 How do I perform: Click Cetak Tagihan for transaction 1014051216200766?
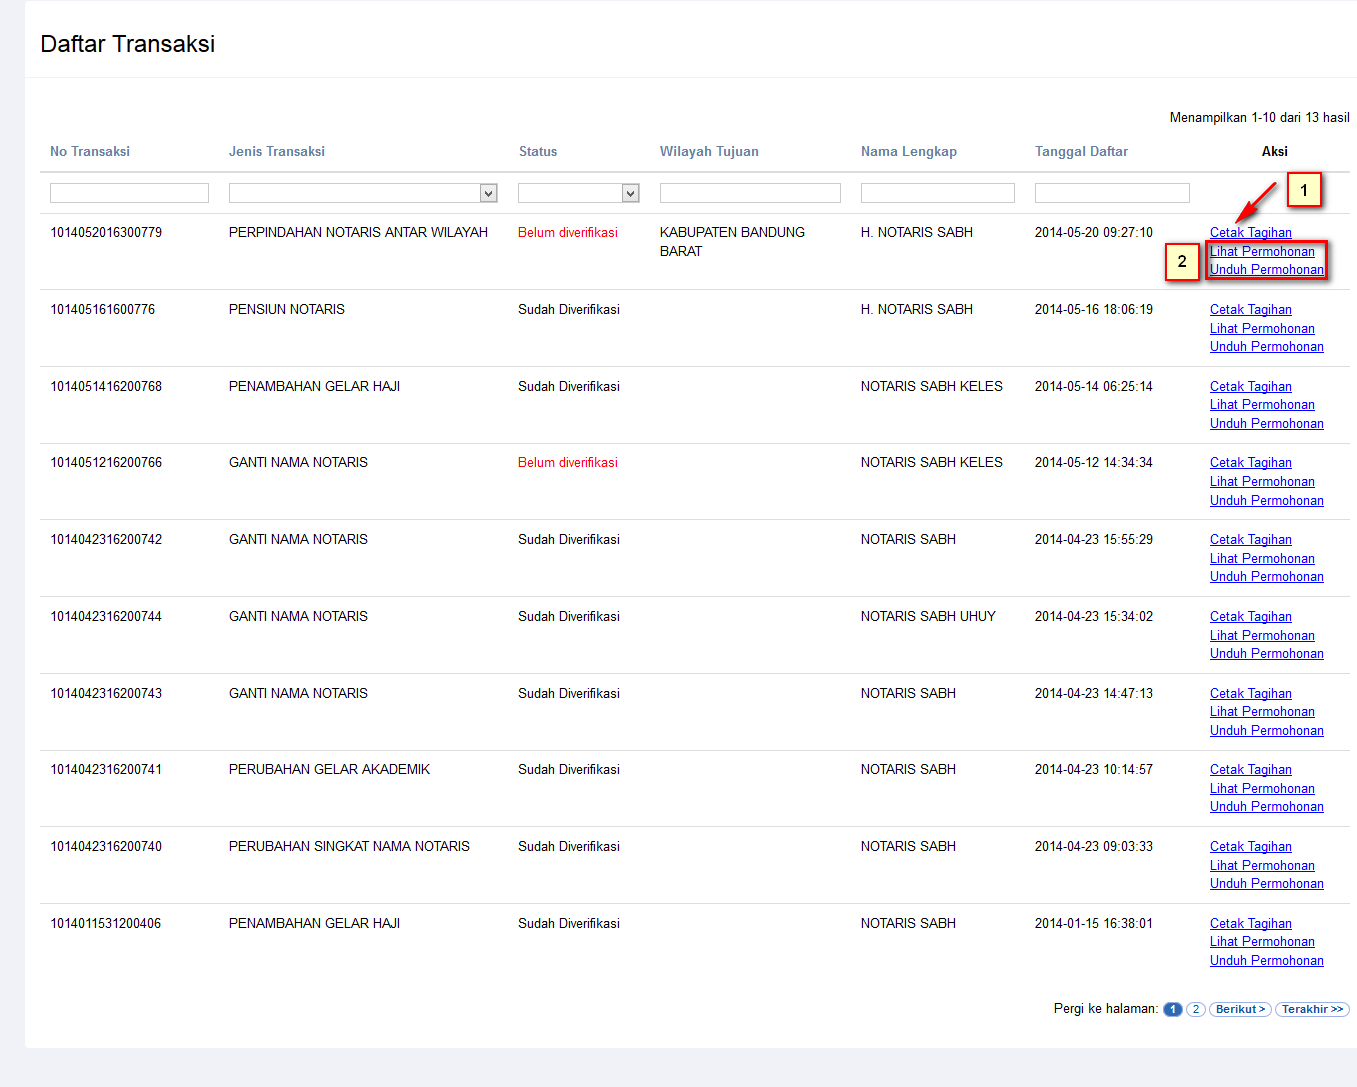tap(1250, 463)
